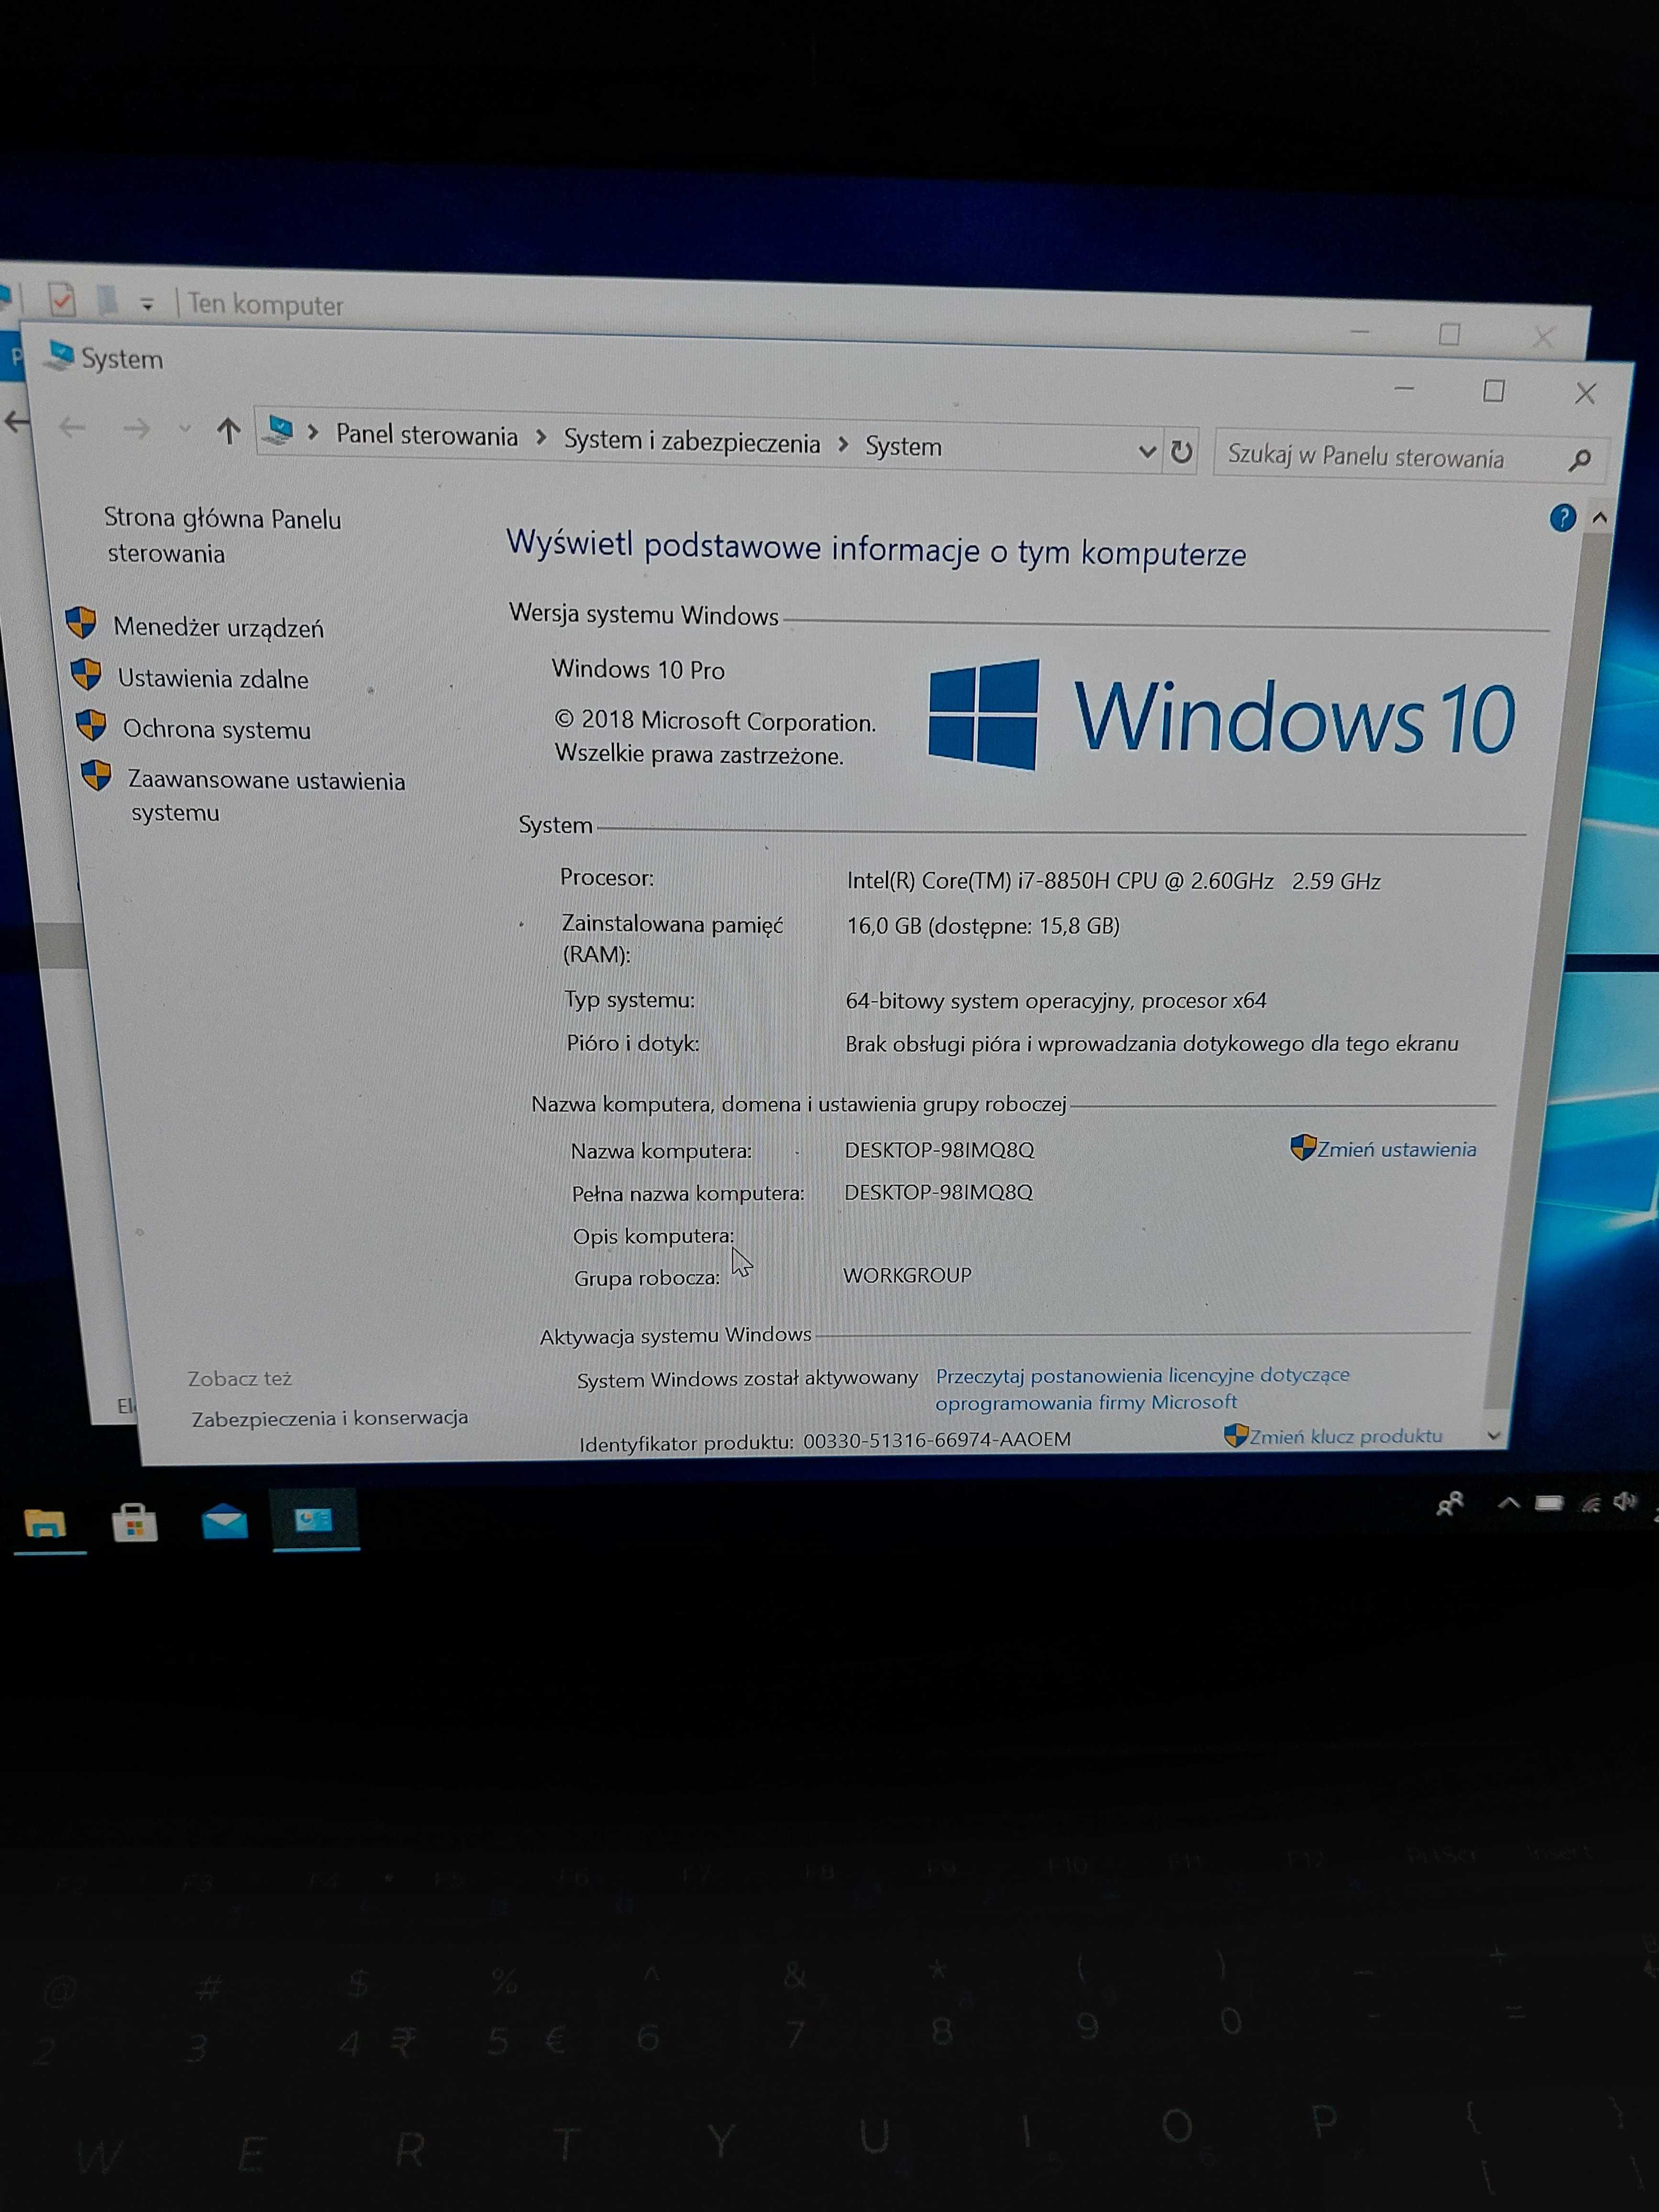Click the WORKGROUP value
This screenshot has width=1659, height=2212.
907,1275
